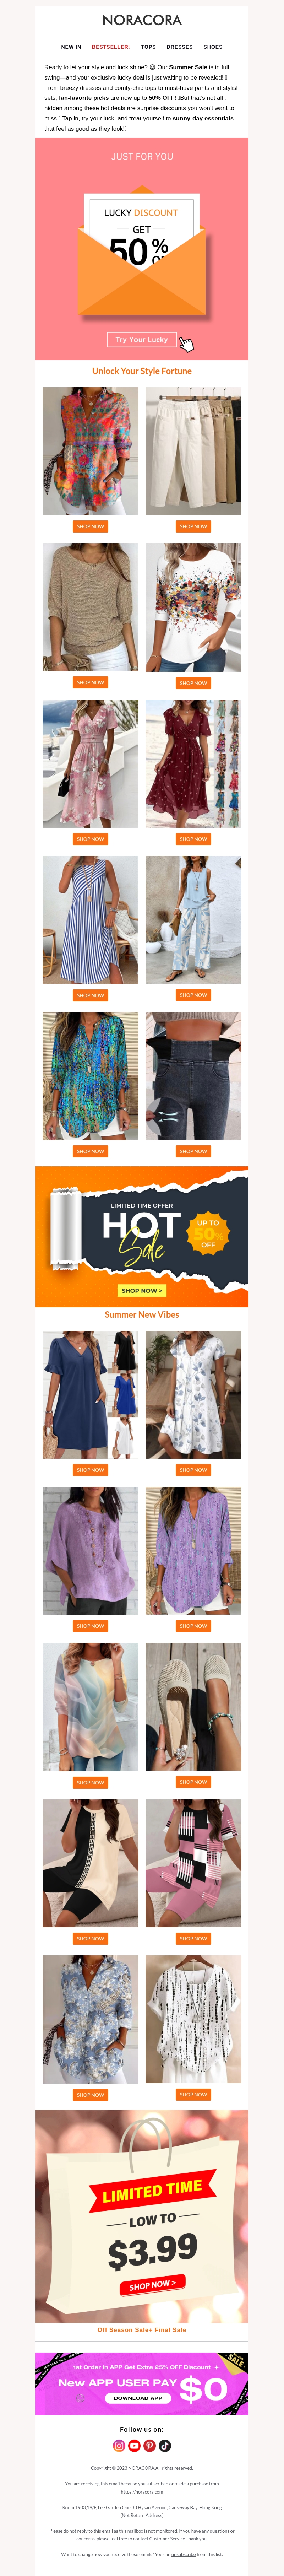Click DOWNLOAD APP button on app banner
Viewport: 284px width, 2576px height.
(138, 2398)
